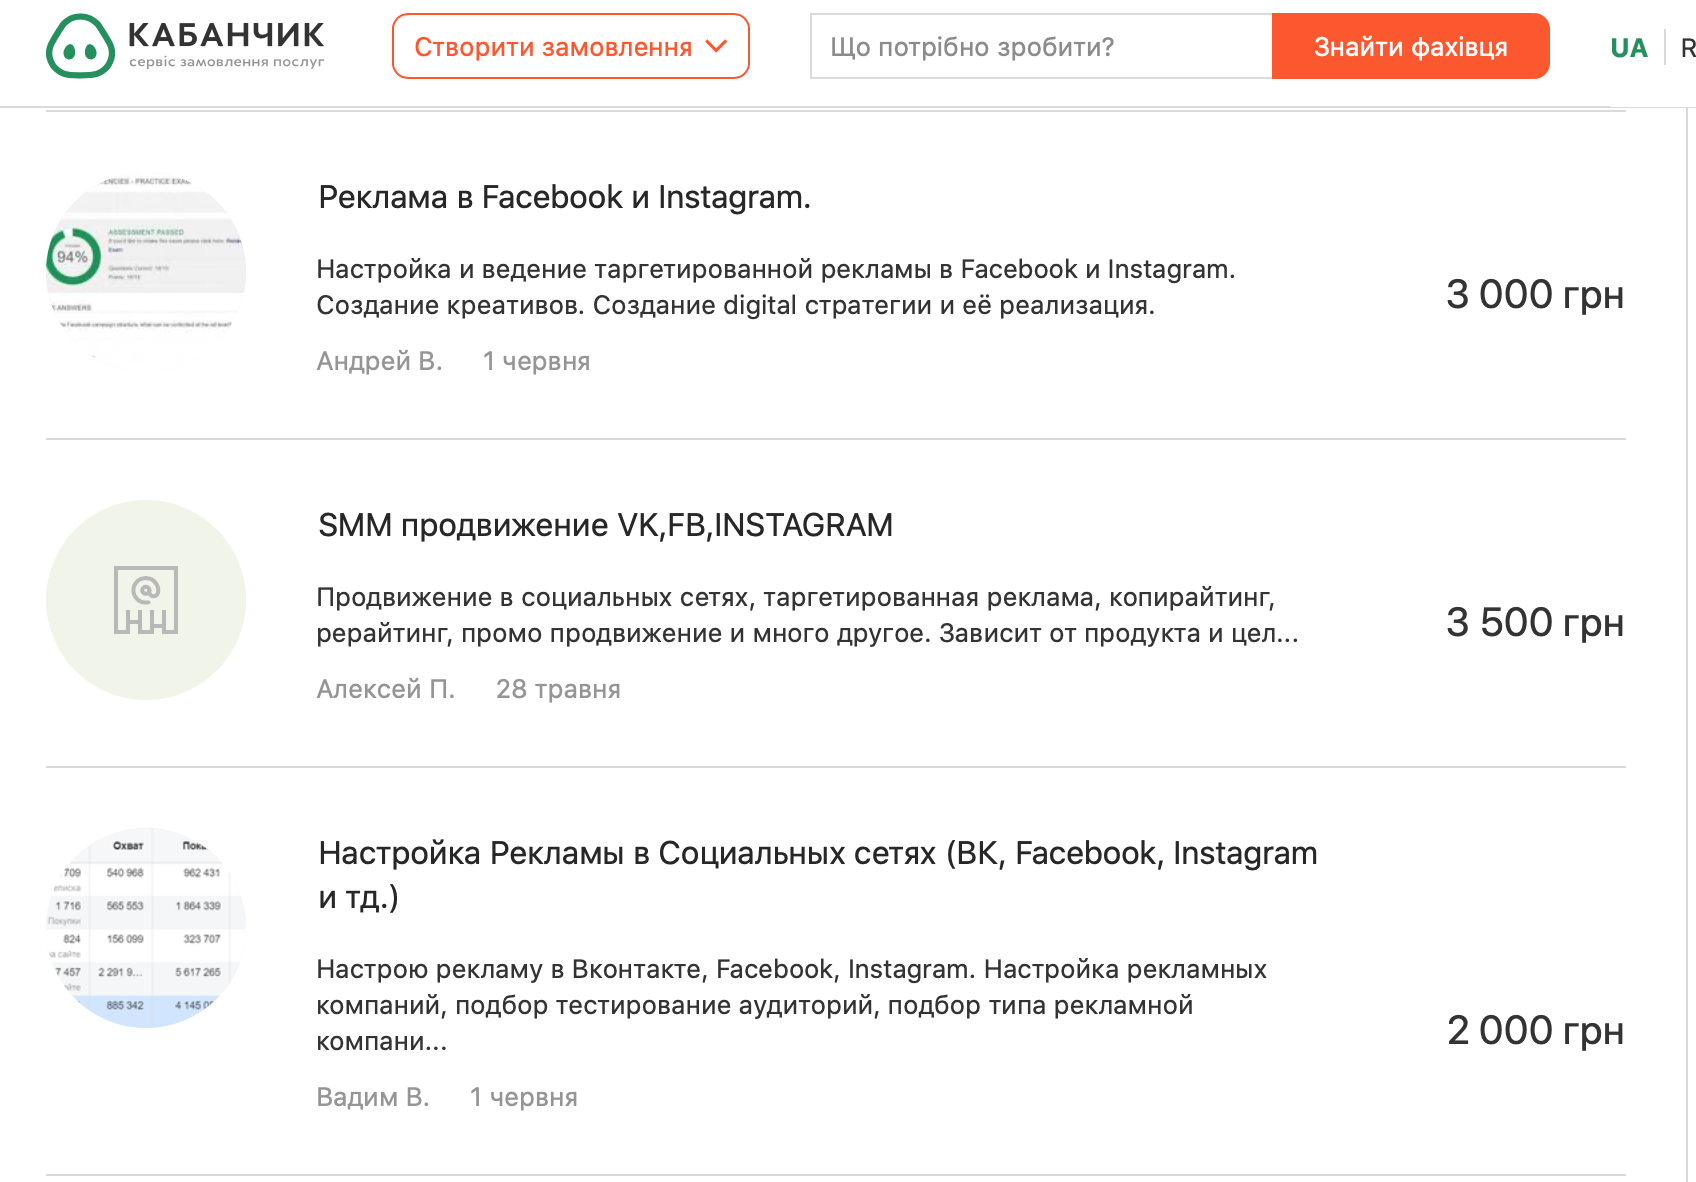Click the 3 000 грн price

point(1534,295)
